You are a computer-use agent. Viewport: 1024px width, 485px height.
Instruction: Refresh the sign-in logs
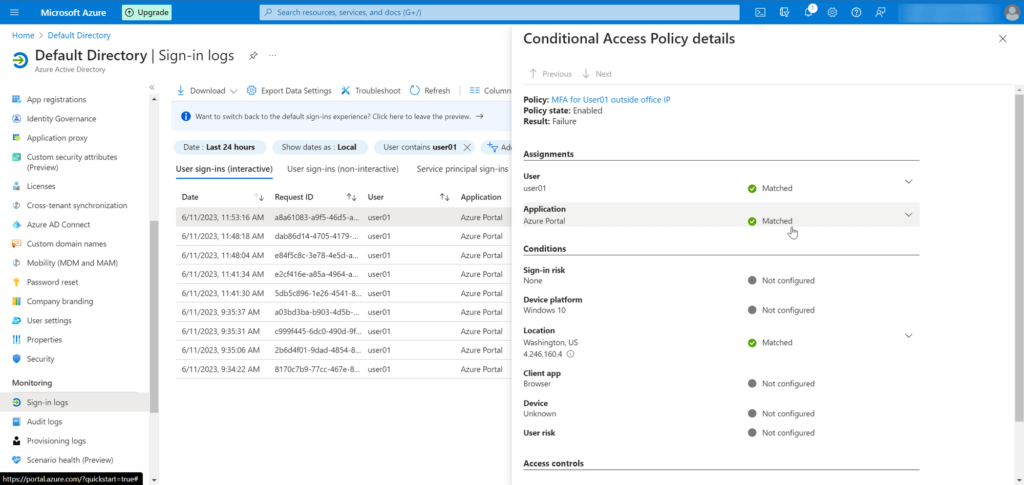430,91
